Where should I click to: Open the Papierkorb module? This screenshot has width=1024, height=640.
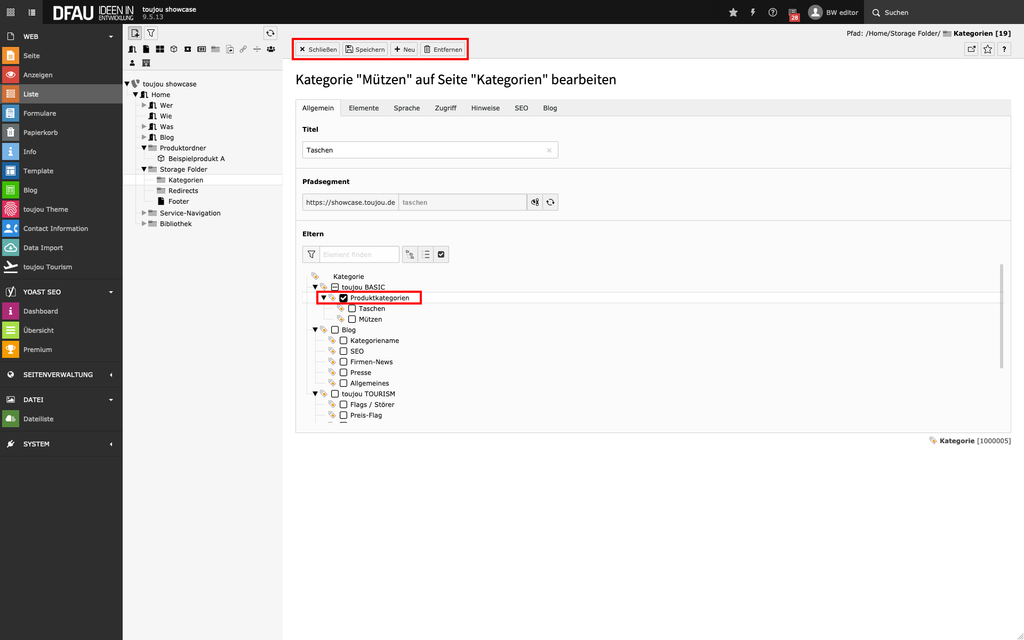[x=40, y=132]
